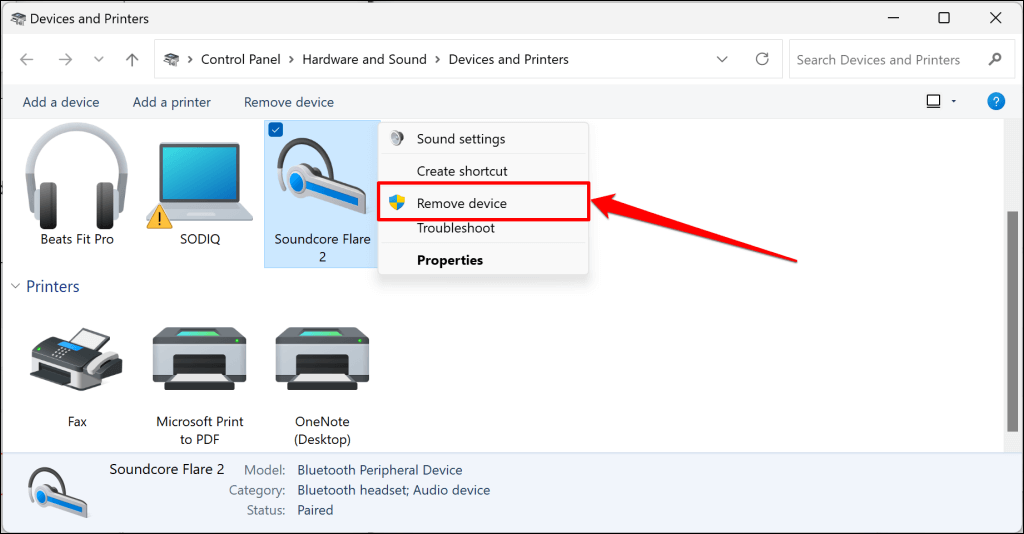This screenshot has height=534, width=1024.
Task: Select the Beats Fit Pro headphones icon
Action: coord(76,176)
